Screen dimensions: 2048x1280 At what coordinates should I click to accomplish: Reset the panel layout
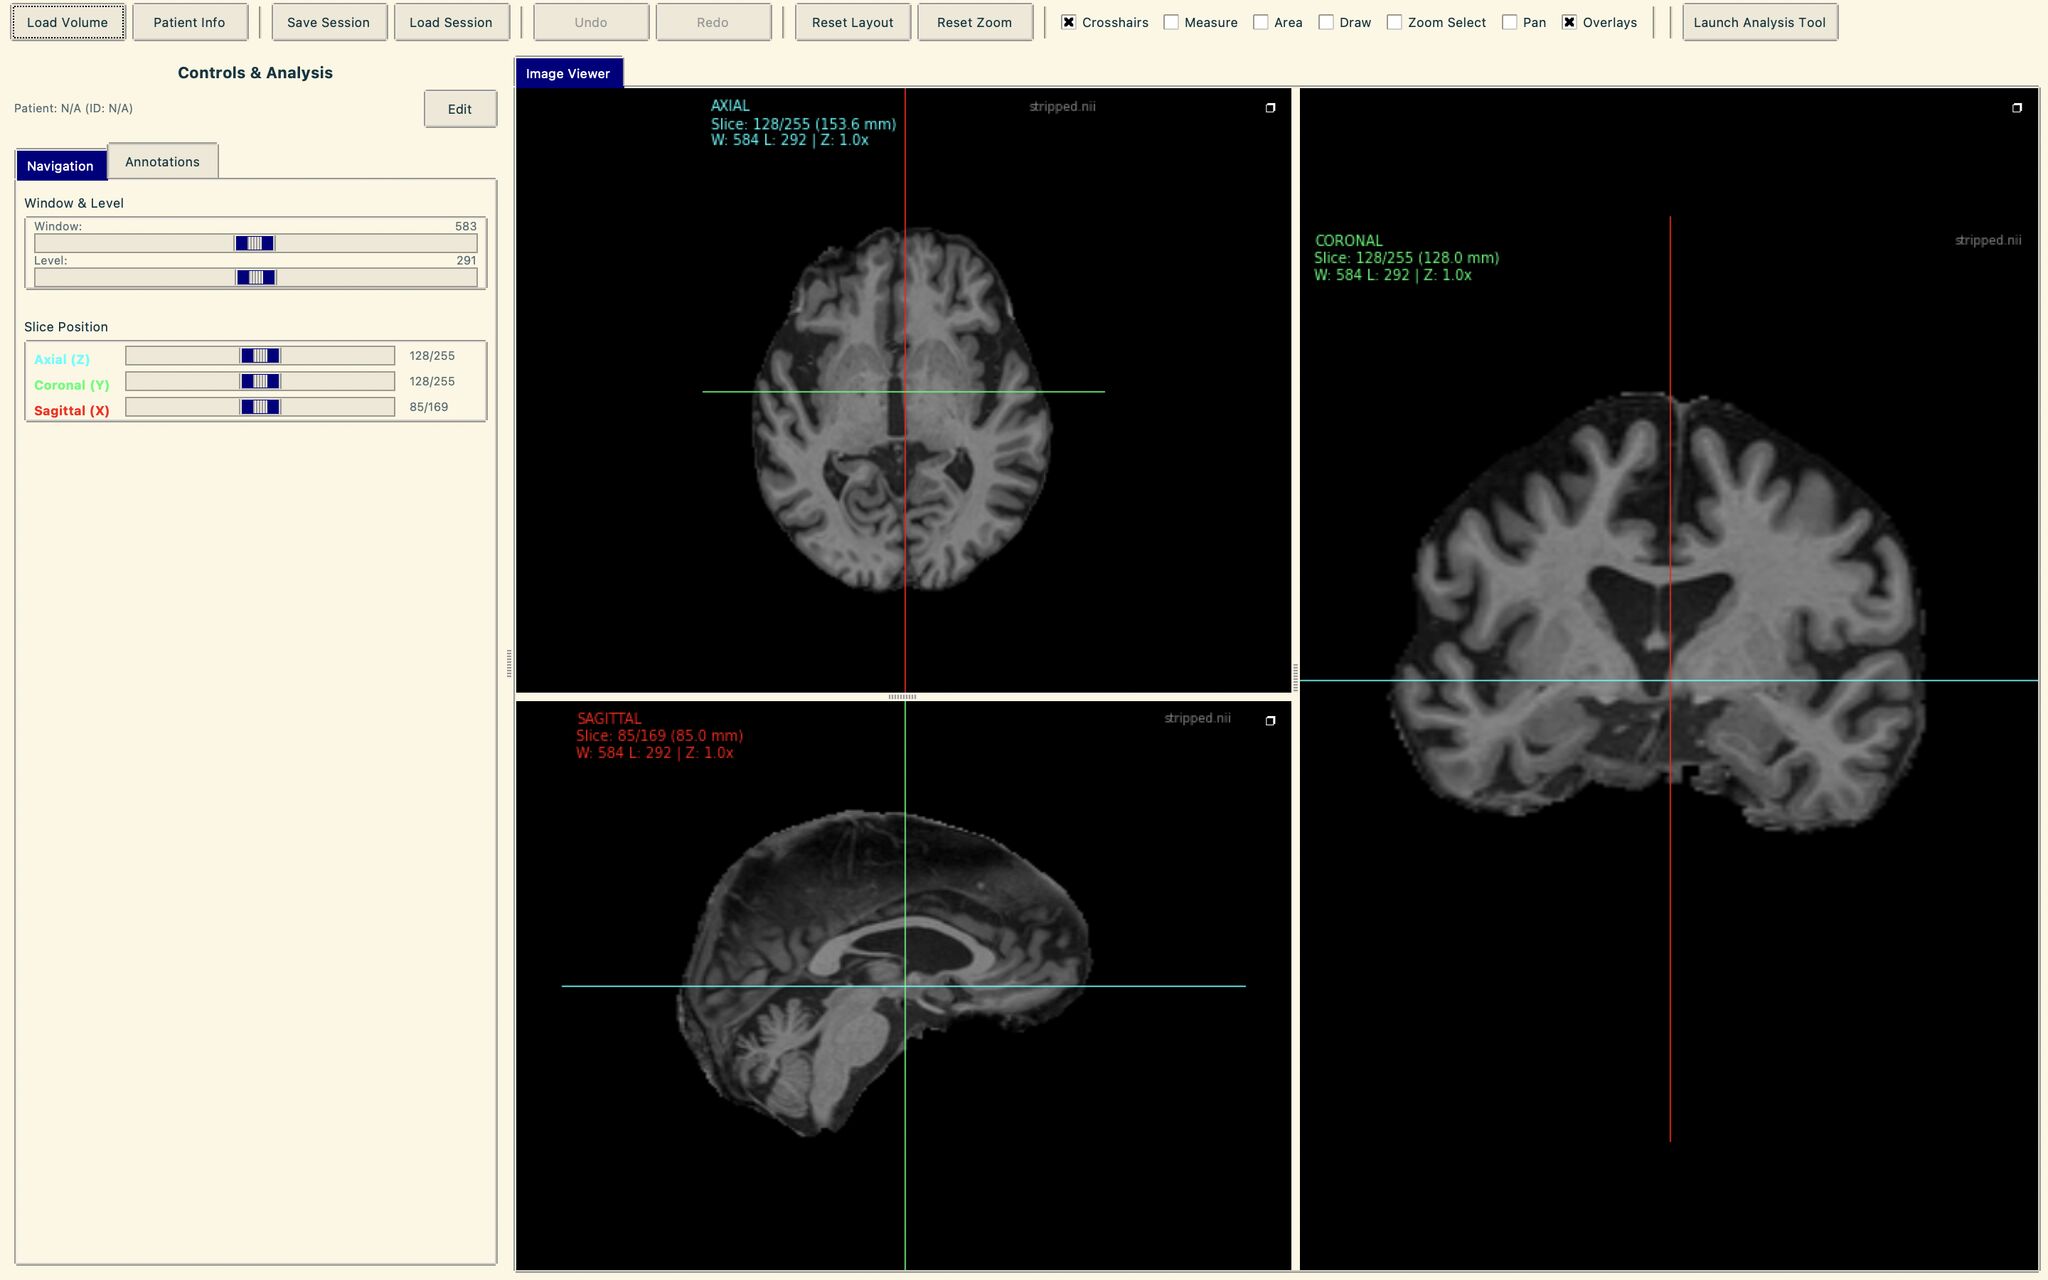pyautogui.click(x=853, y=22)
